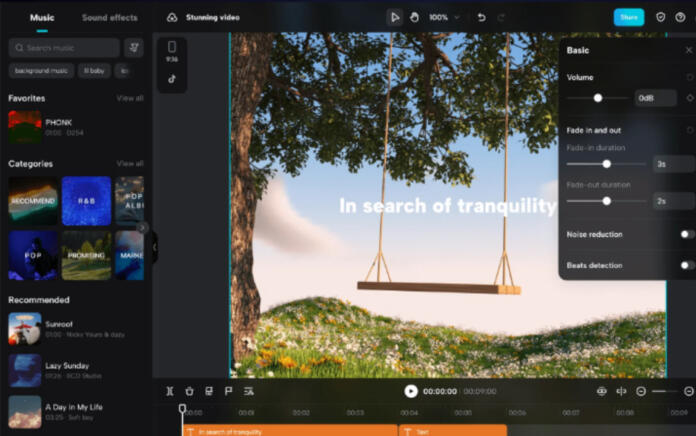Viewport: 696px width, 436px height.
Task: Click the project title 'Stunning video'
Action: click(x=213, y=18)
